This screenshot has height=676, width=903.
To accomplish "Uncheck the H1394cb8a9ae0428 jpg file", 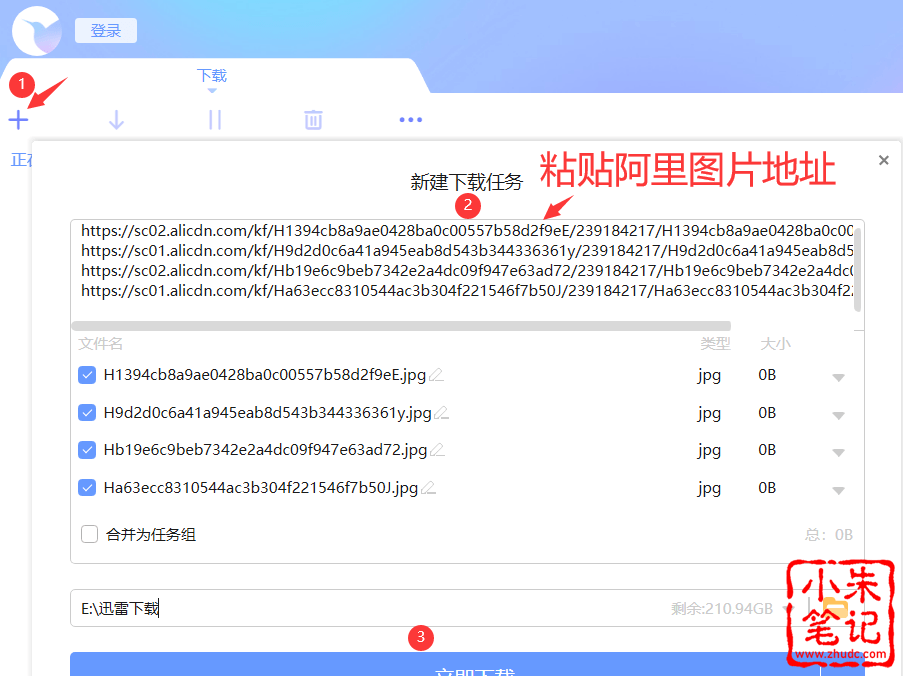I will pos(87,376).
